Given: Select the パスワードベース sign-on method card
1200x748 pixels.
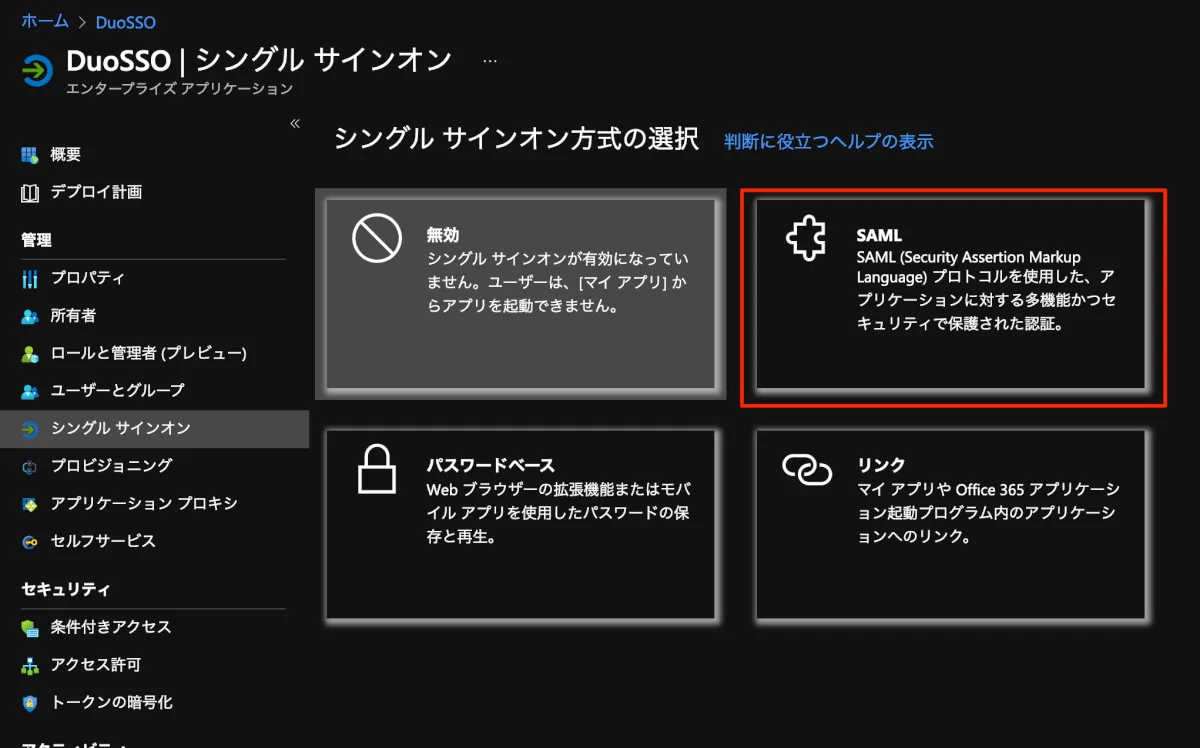Looking at the screenshot, I should pos(520,524).
